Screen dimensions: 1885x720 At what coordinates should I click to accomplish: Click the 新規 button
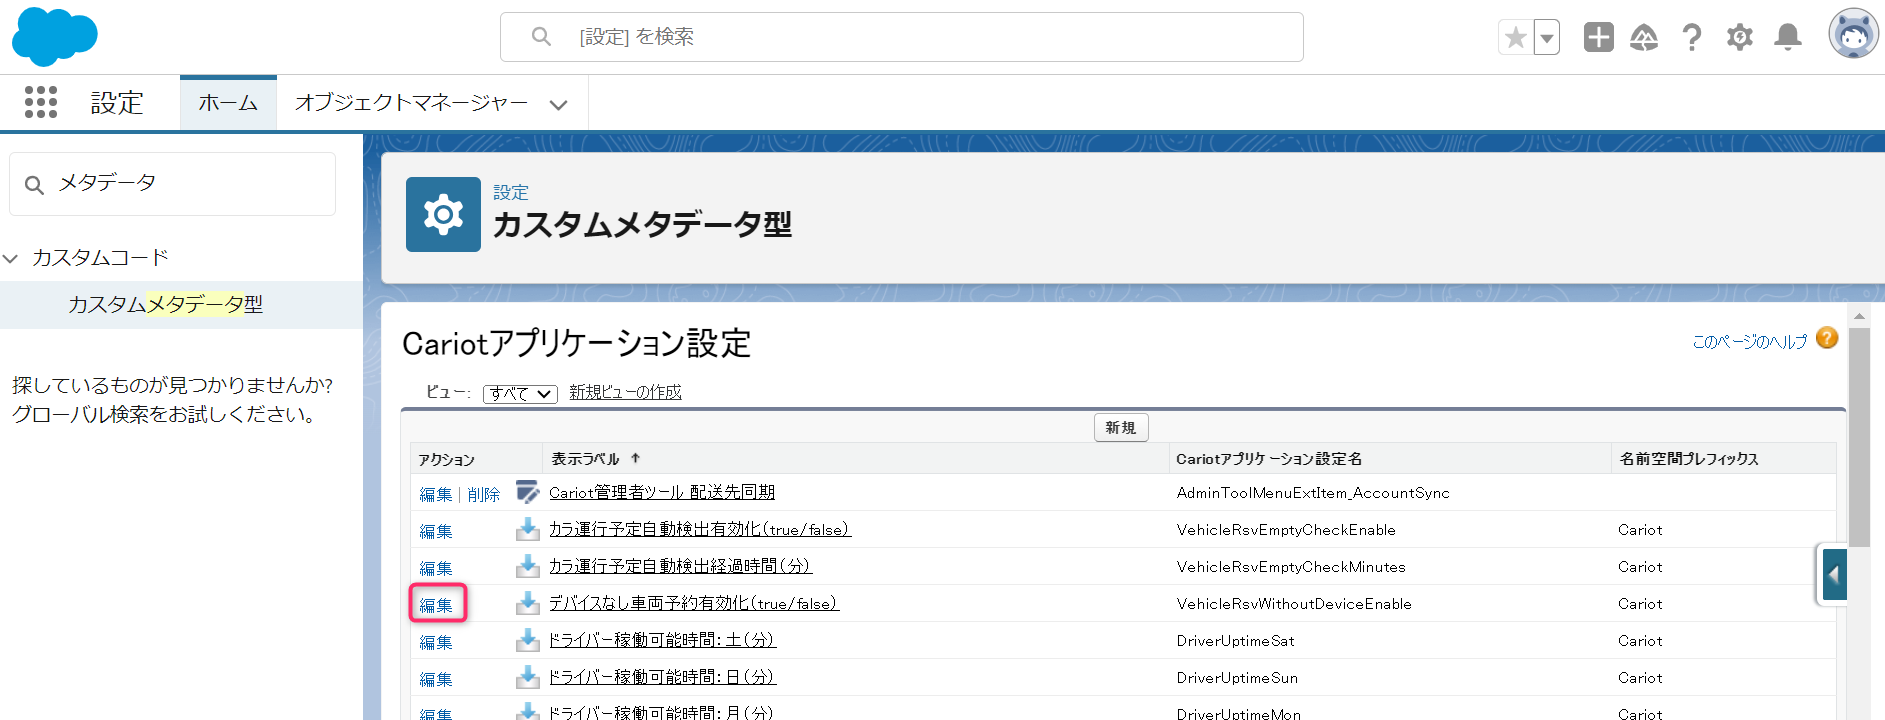[1121, 427]
